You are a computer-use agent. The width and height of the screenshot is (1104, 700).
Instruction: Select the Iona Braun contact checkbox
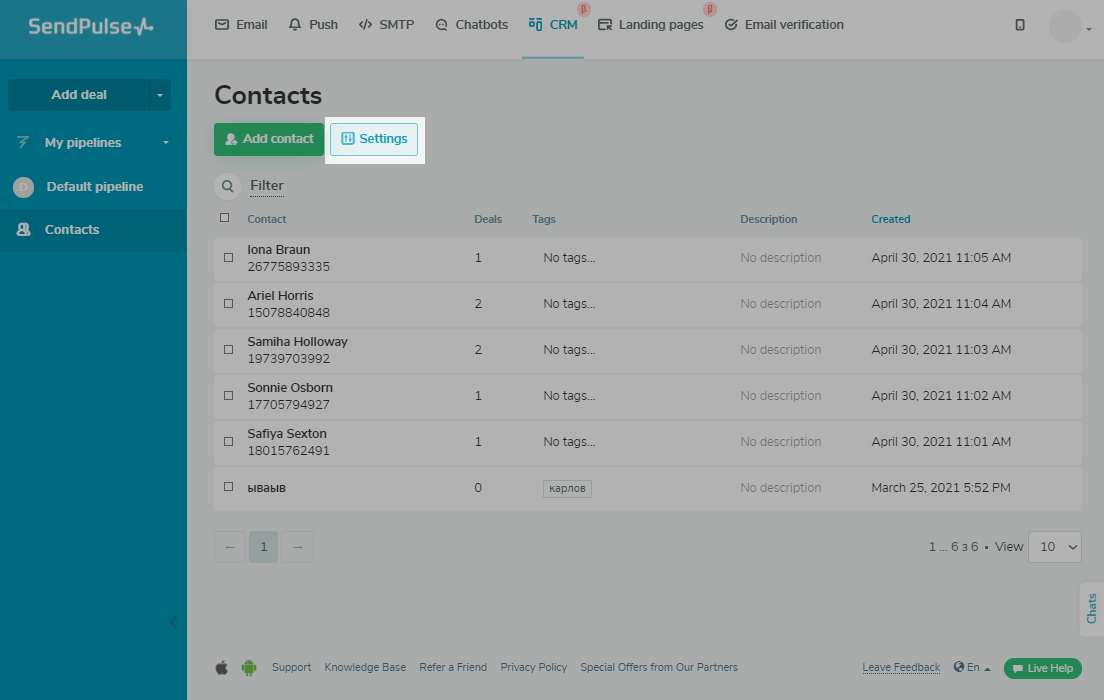[228, 258]
